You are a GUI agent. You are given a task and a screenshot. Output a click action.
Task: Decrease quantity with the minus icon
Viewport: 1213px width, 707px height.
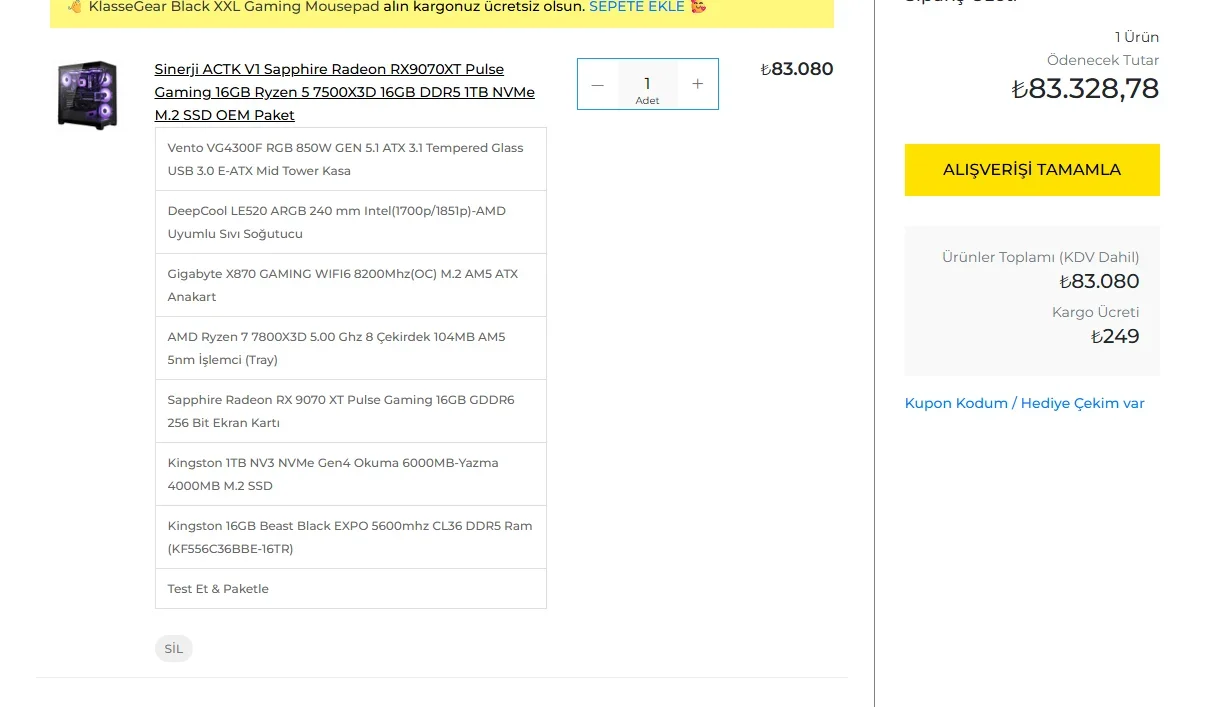(598, 84)
